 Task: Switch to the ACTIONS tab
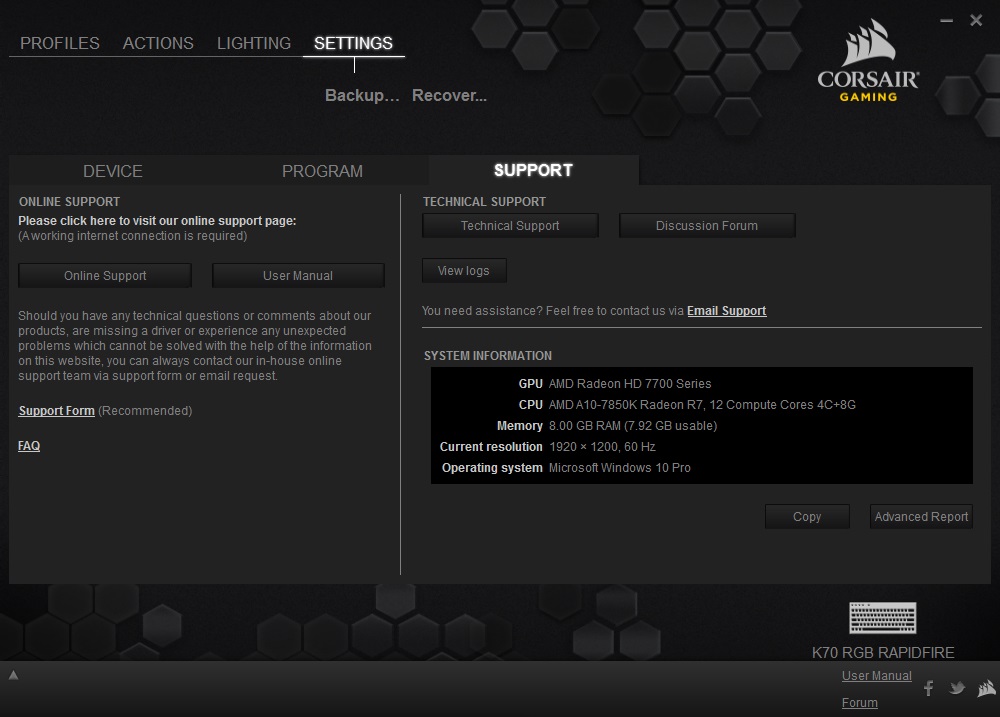click(x=158, y=43)
